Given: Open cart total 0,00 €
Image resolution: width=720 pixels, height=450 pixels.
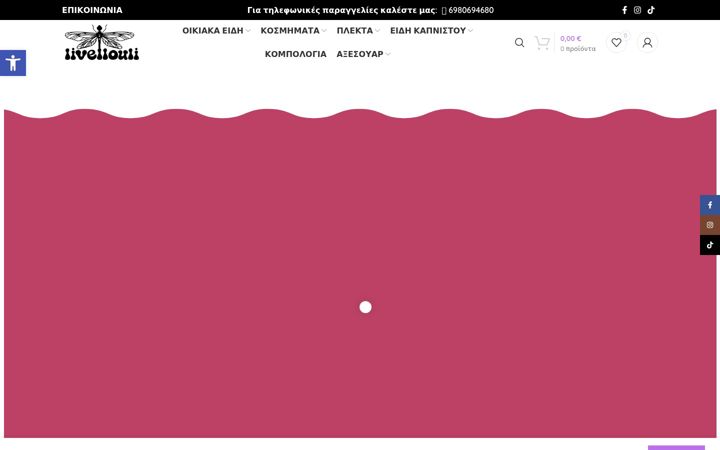Looking at the screenshot, I should (x=571, y=39).
